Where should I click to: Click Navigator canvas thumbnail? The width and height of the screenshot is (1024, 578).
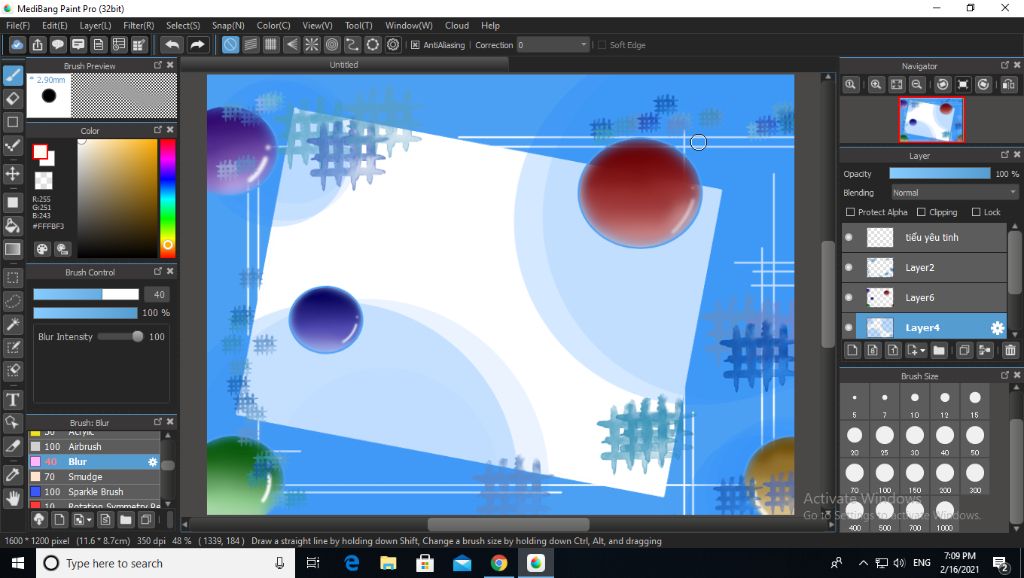931,120
